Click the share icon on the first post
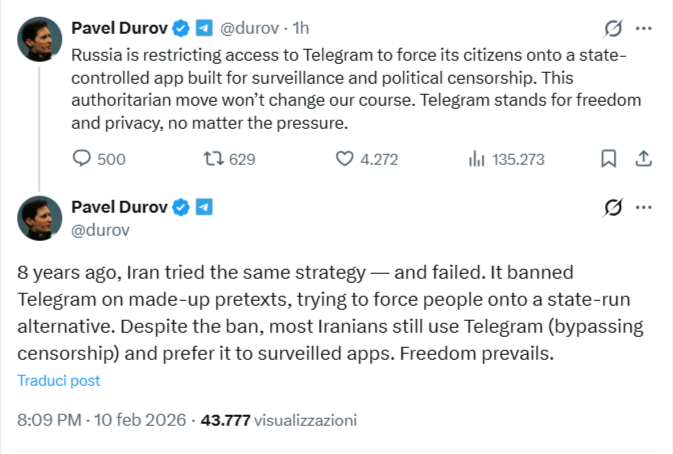Viewport: 673px width, 454px height. (x=644, y=158)
